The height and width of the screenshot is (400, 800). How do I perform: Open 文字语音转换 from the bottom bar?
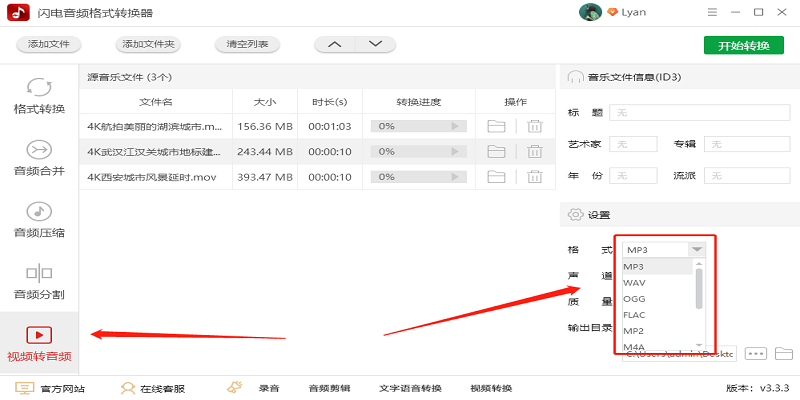click(410, 388)
